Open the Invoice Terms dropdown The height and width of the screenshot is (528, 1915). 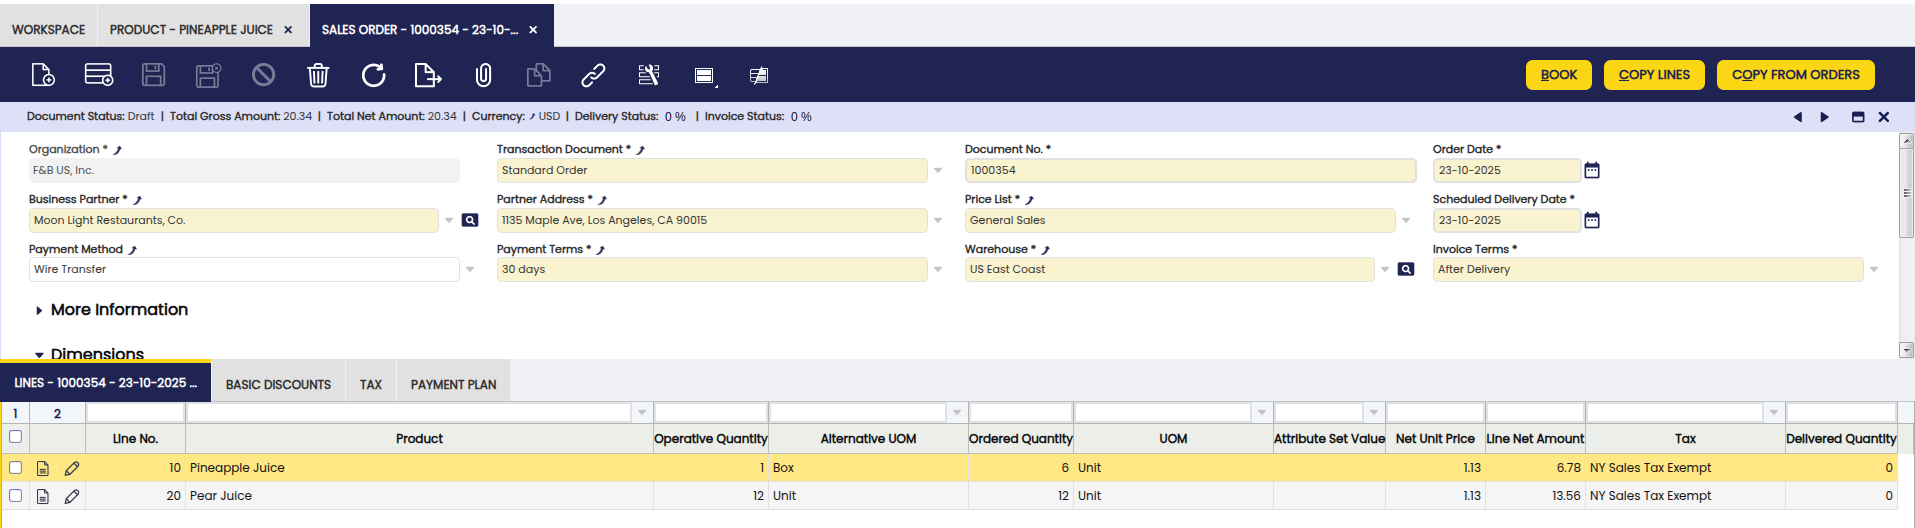[1874, 269]
